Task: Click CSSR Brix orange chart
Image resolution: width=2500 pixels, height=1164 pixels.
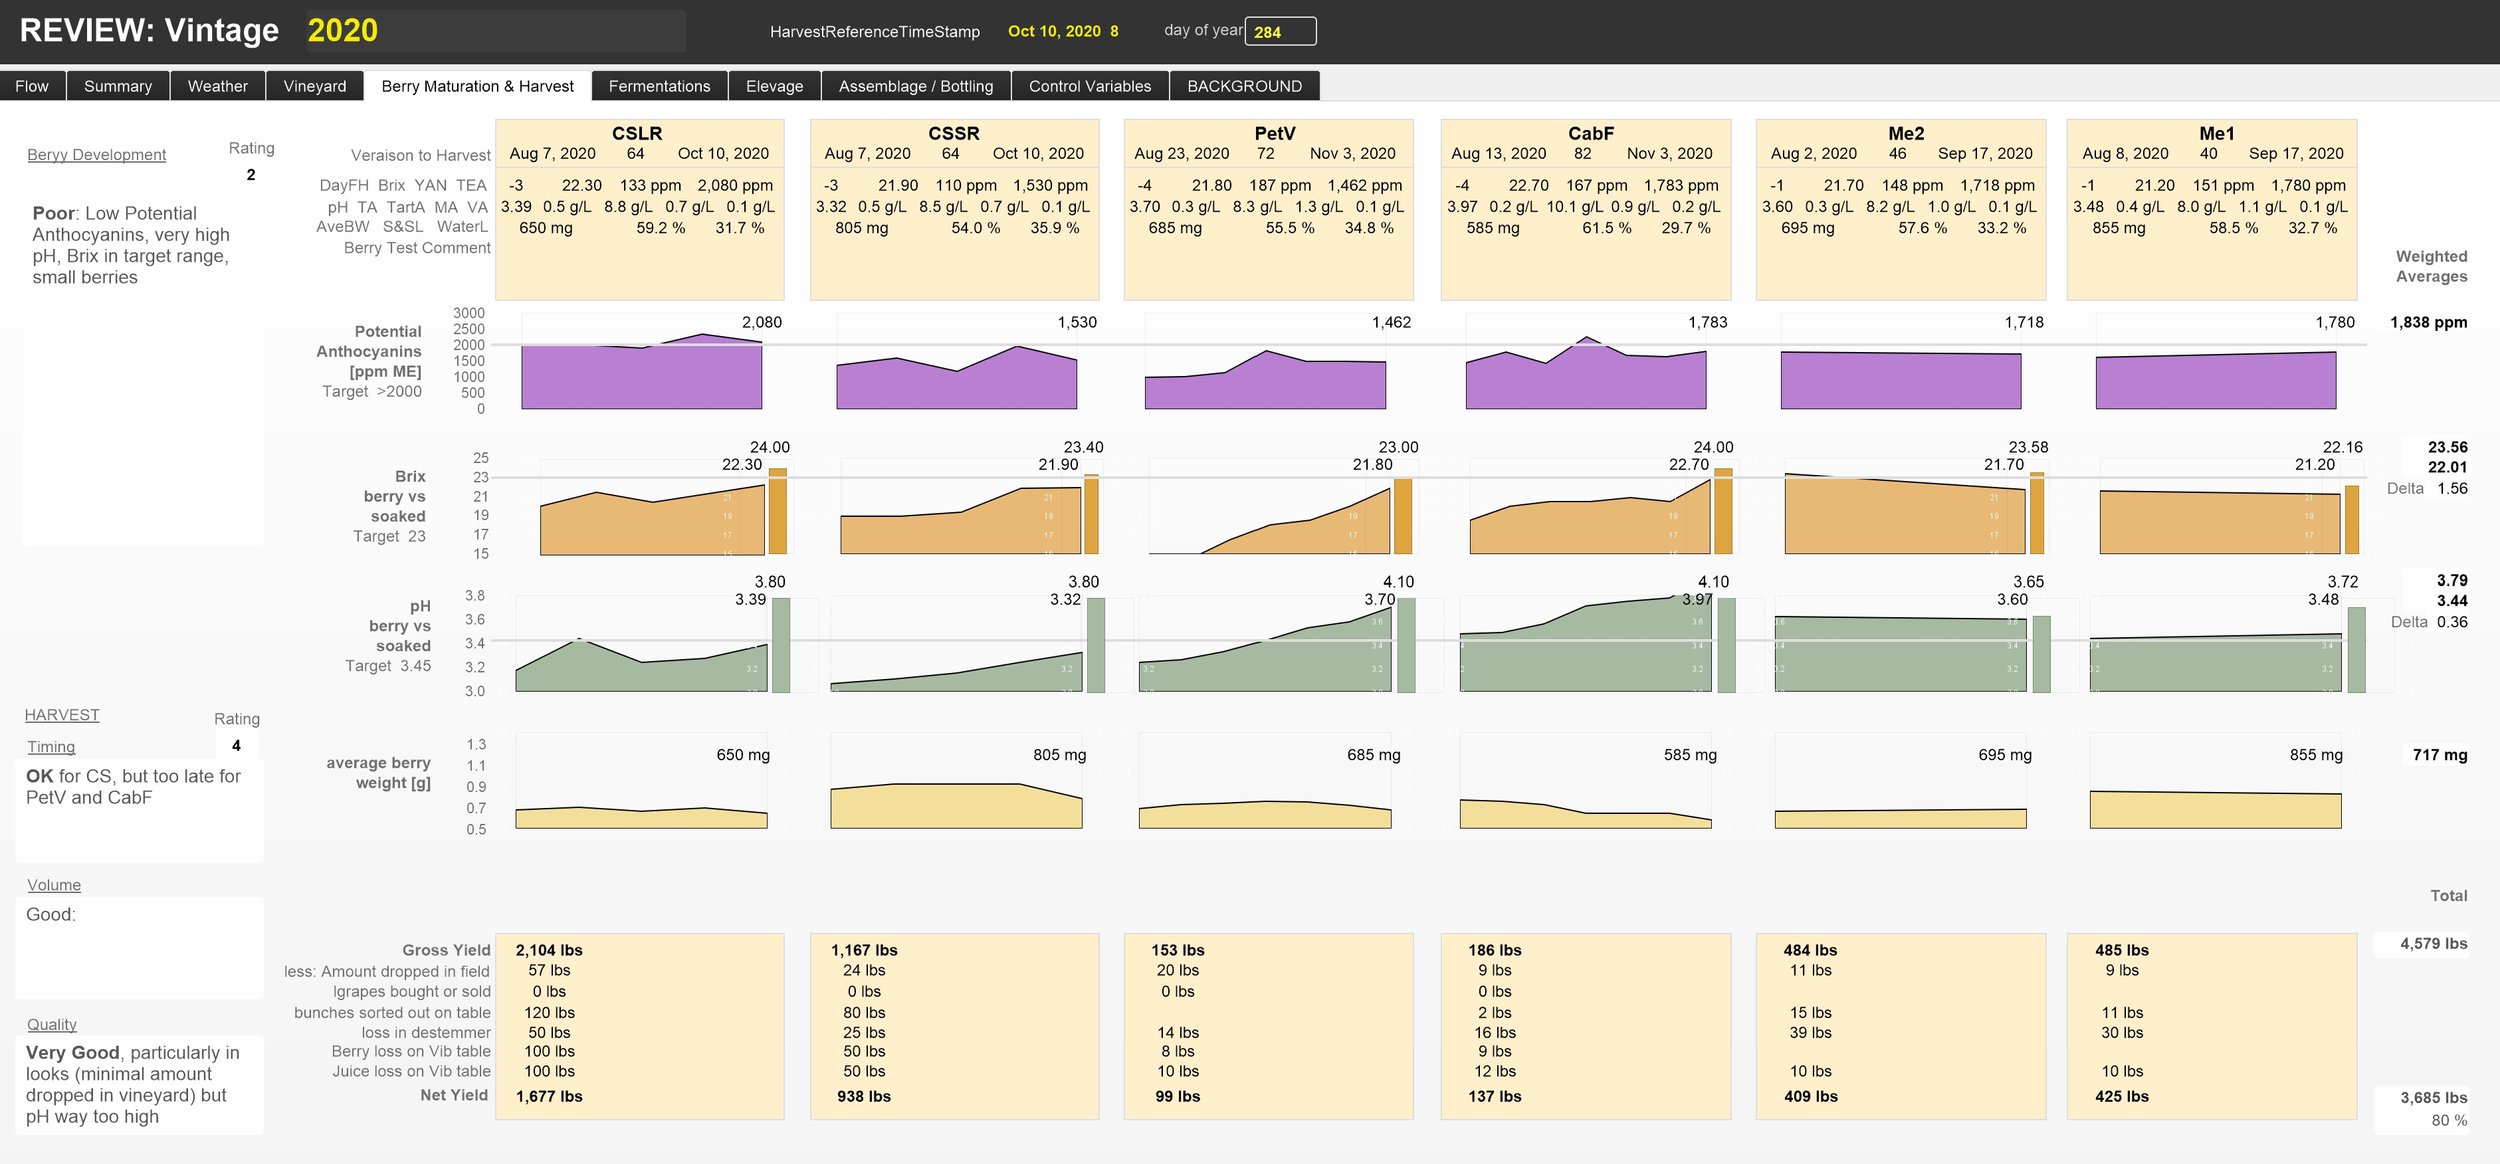Action: pos(960,521)
